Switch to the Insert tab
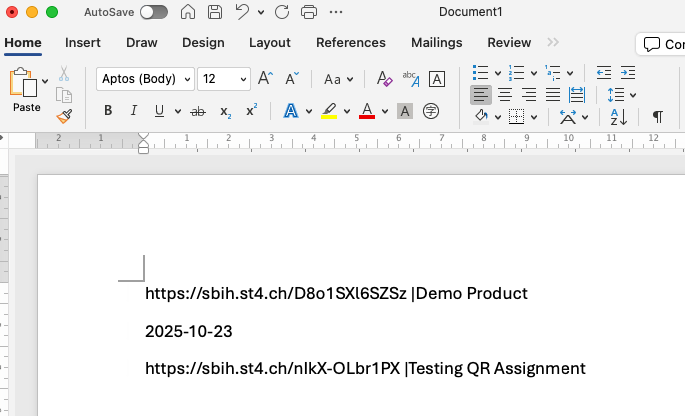The image size is (685, 416). click(83, 43)
